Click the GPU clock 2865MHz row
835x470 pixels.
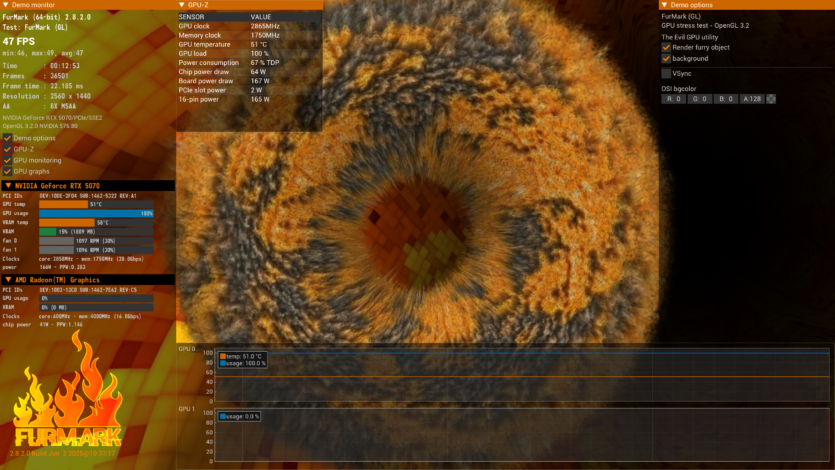[x=249, y=26]
